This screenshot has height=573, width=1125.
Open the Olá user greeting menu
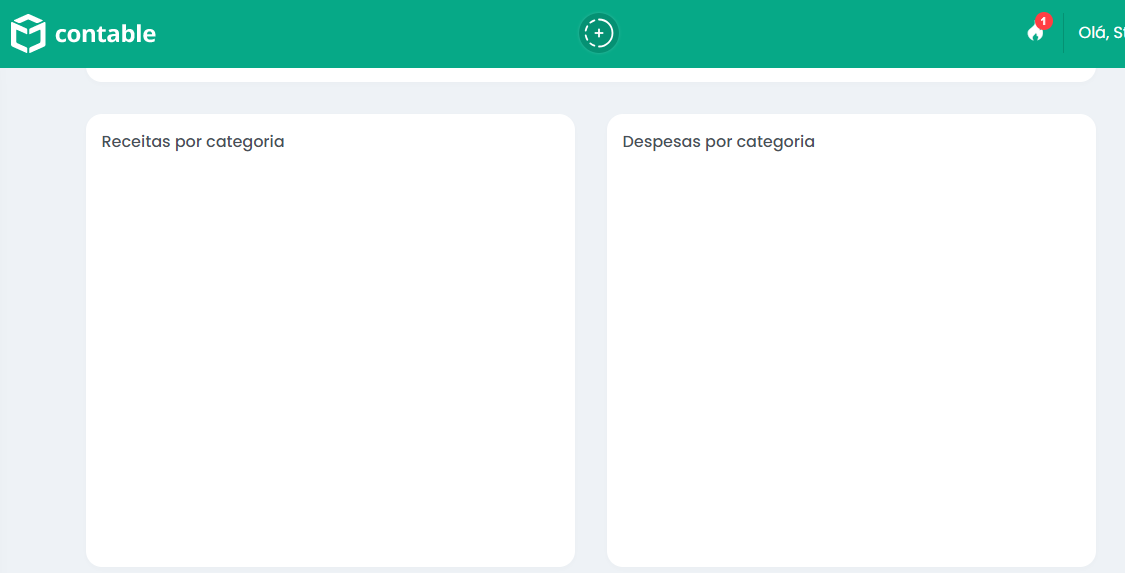coord(1101,33)
